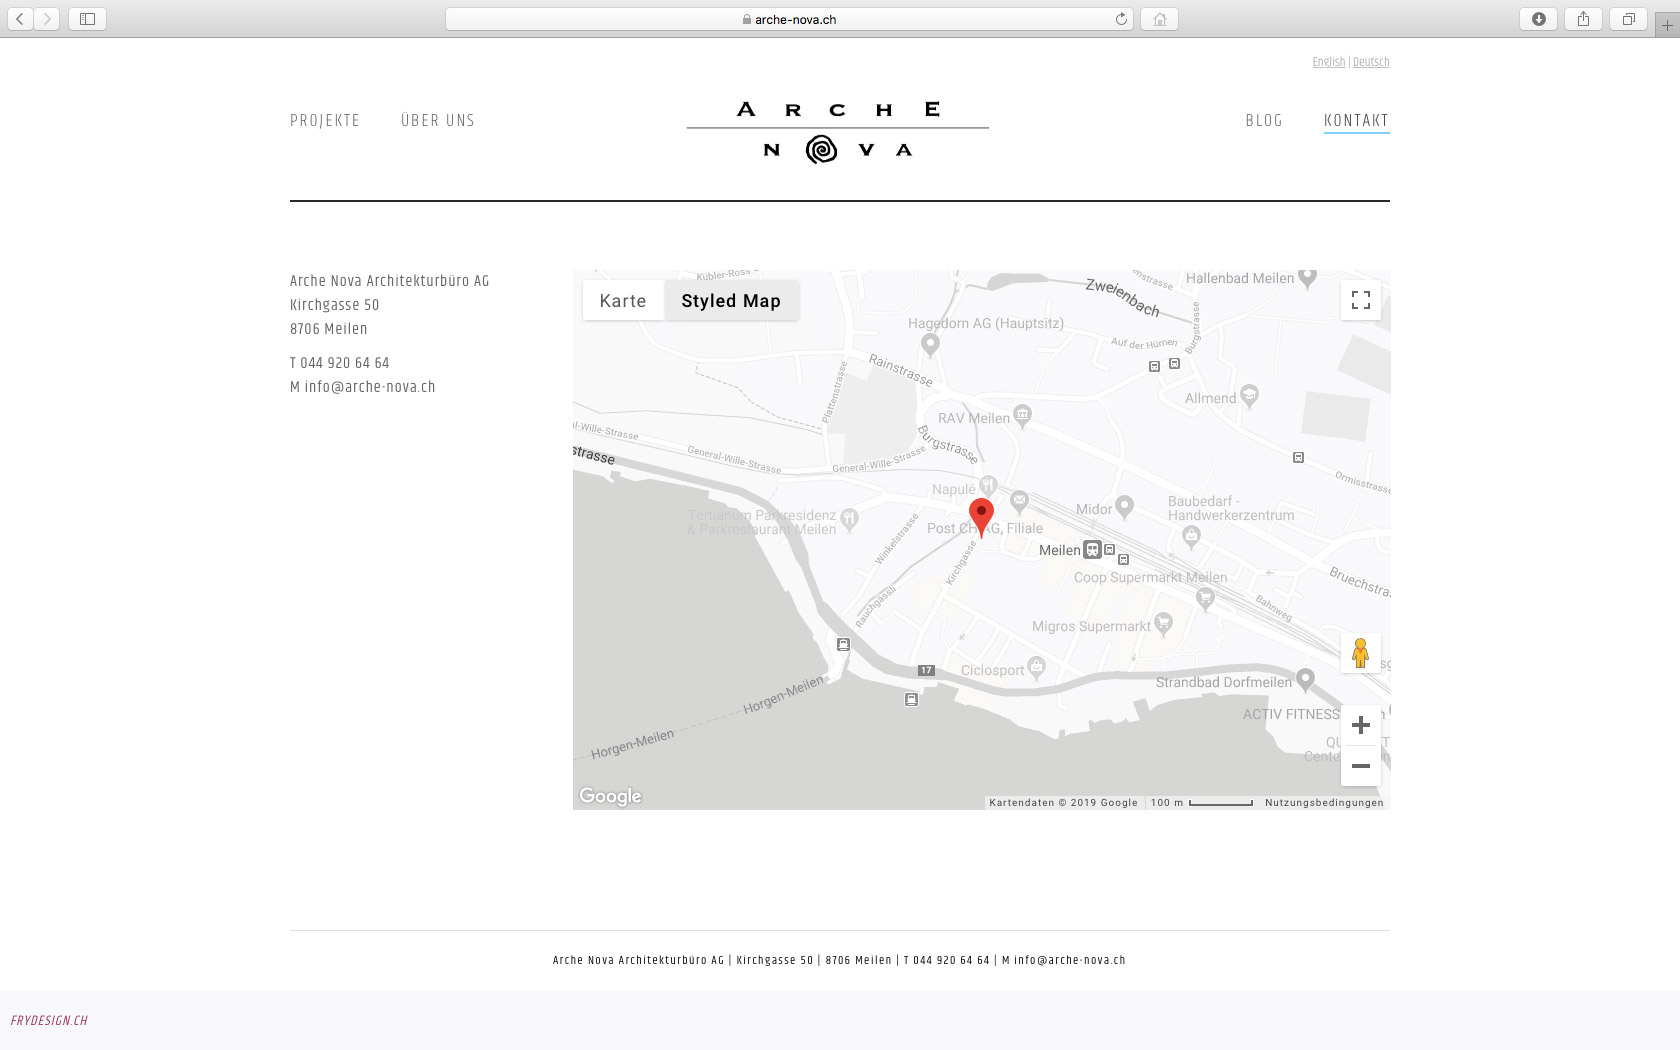Reload the arche-nova.ch page
This screenshot has height=1050, width=1680.
(x=1121, y=19)
